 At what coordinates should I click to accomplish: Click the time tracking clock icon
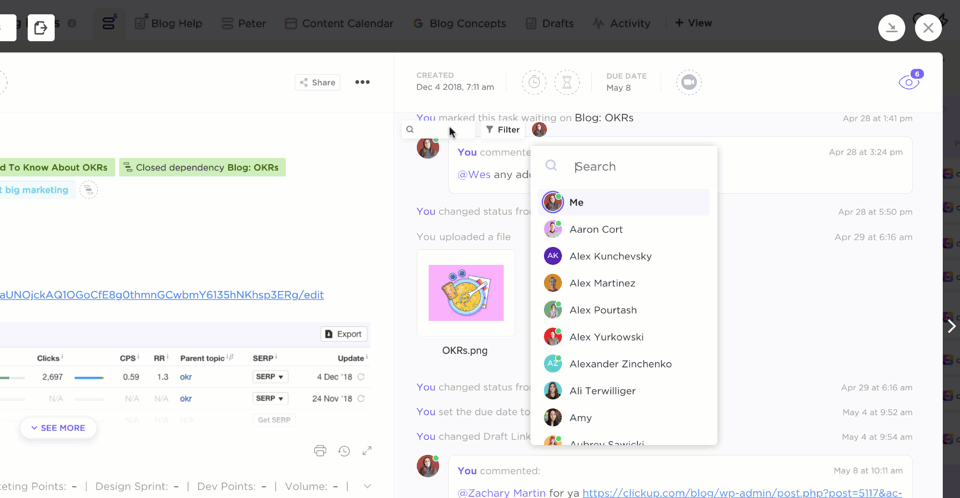tap(534, 82)
